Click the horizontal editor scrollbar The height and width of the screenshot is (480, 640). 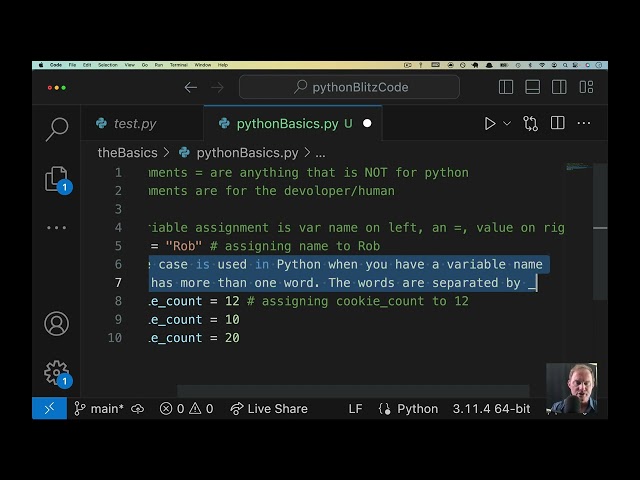click(353, 391)
